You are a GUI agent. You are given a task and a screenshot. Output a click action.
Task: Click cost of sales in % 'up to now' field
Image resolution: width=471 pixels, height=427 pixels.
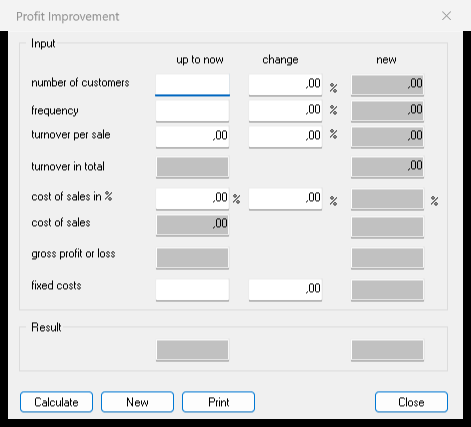(192, 199)
